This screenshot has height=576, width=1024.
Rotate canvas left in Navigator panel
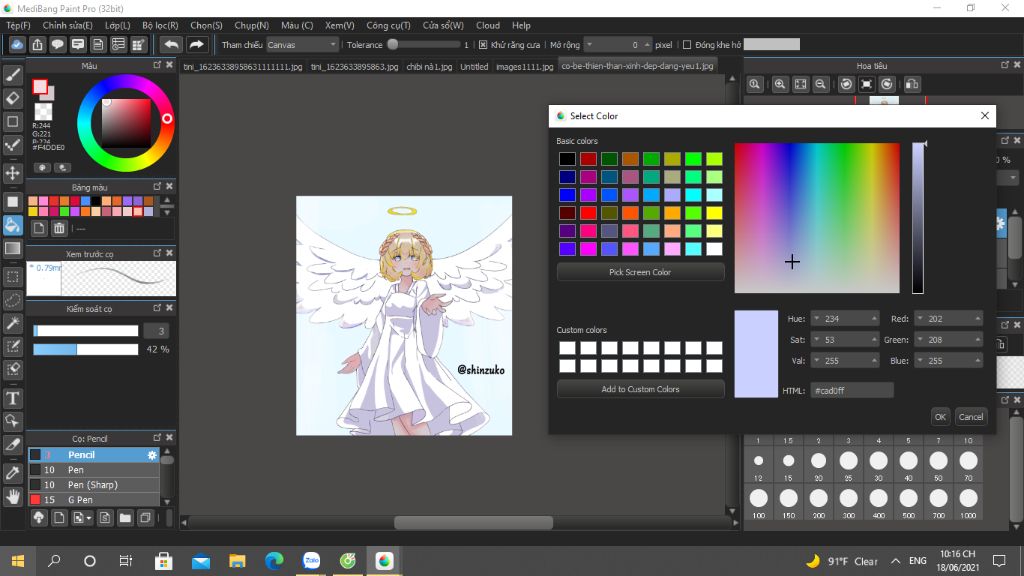[846, 84]
